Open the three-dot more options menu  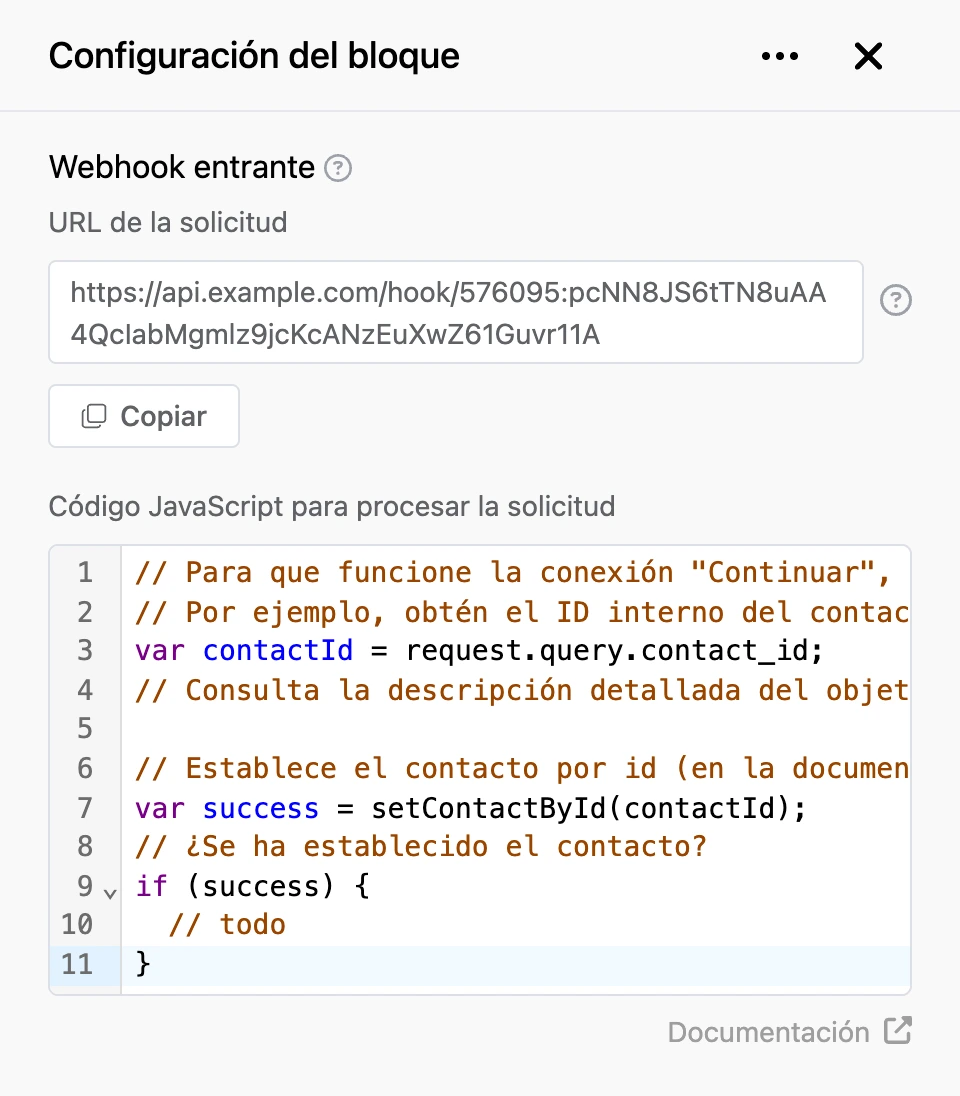point(780,56)
